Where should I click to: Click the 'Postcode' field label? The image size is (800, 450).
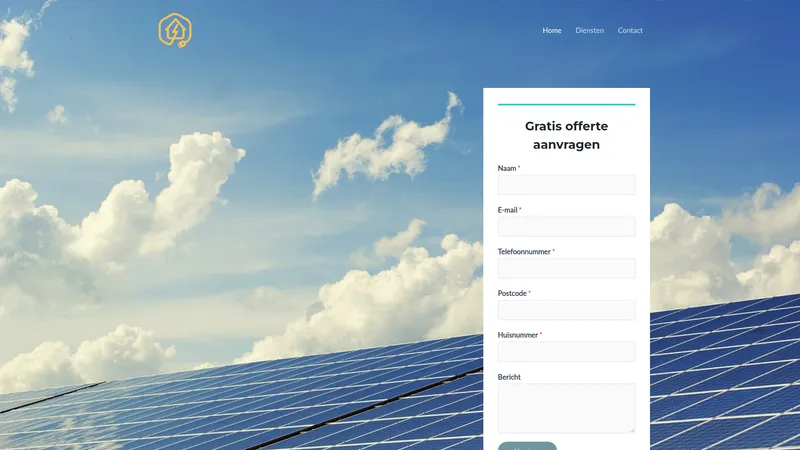coord(512,293)
